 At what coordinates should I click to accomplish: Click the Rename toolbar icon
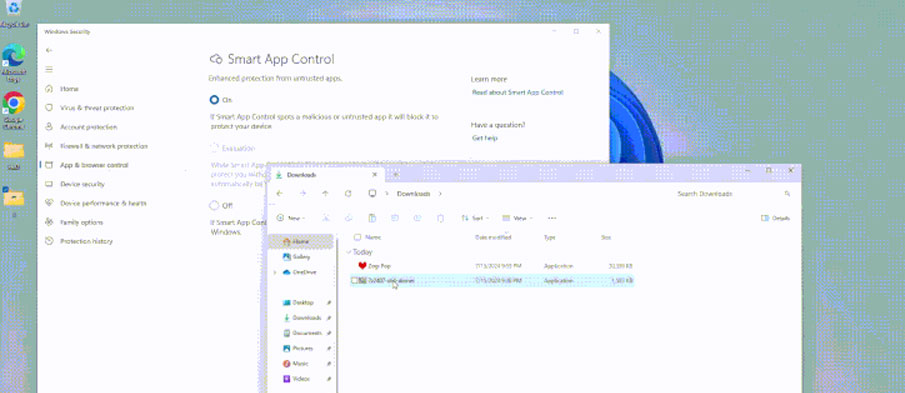click(x=395, y=218)
